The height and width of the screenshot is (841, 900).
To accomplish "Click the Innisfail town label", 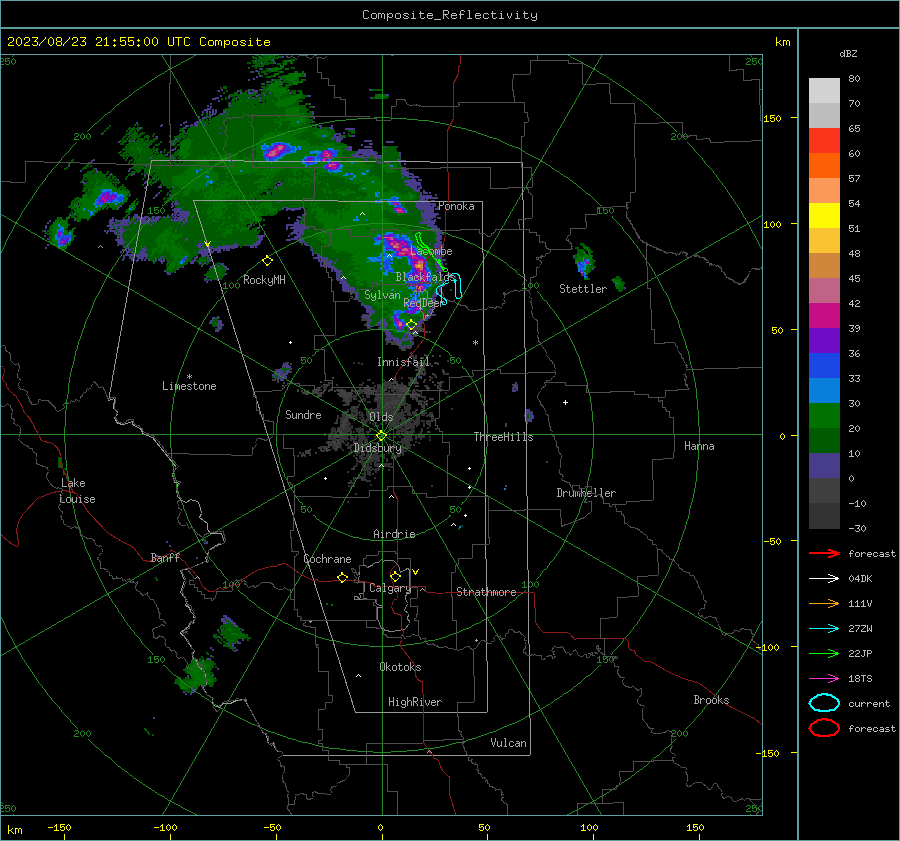I will tap(403, 362).
